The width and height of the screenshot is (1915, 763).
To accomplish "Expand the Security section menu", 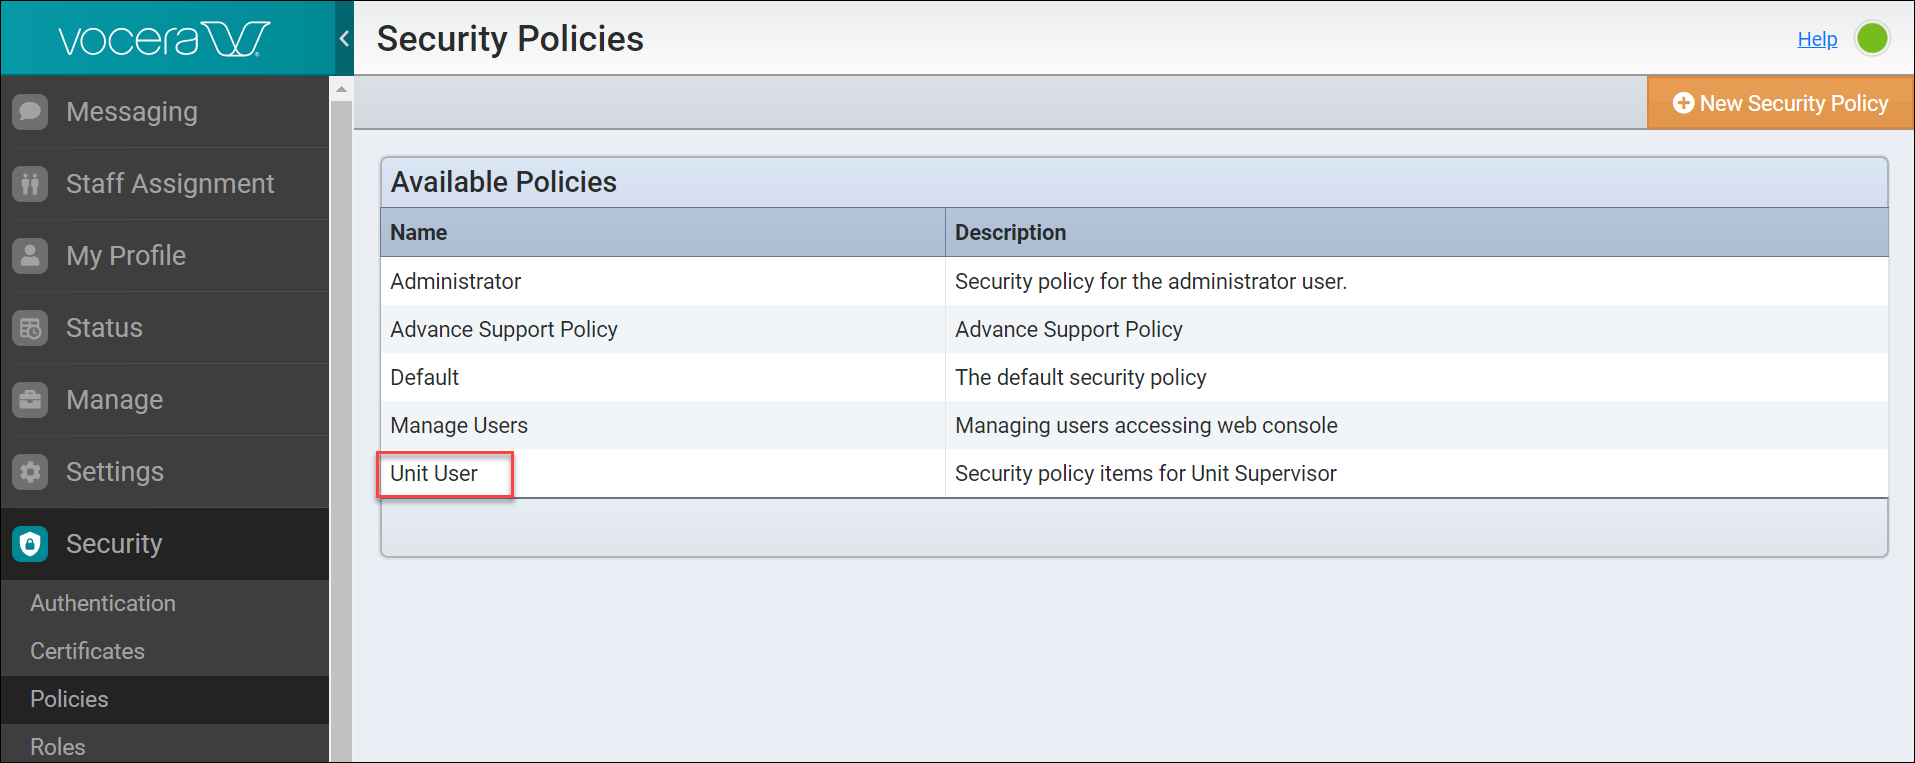I will pos(114,543).
